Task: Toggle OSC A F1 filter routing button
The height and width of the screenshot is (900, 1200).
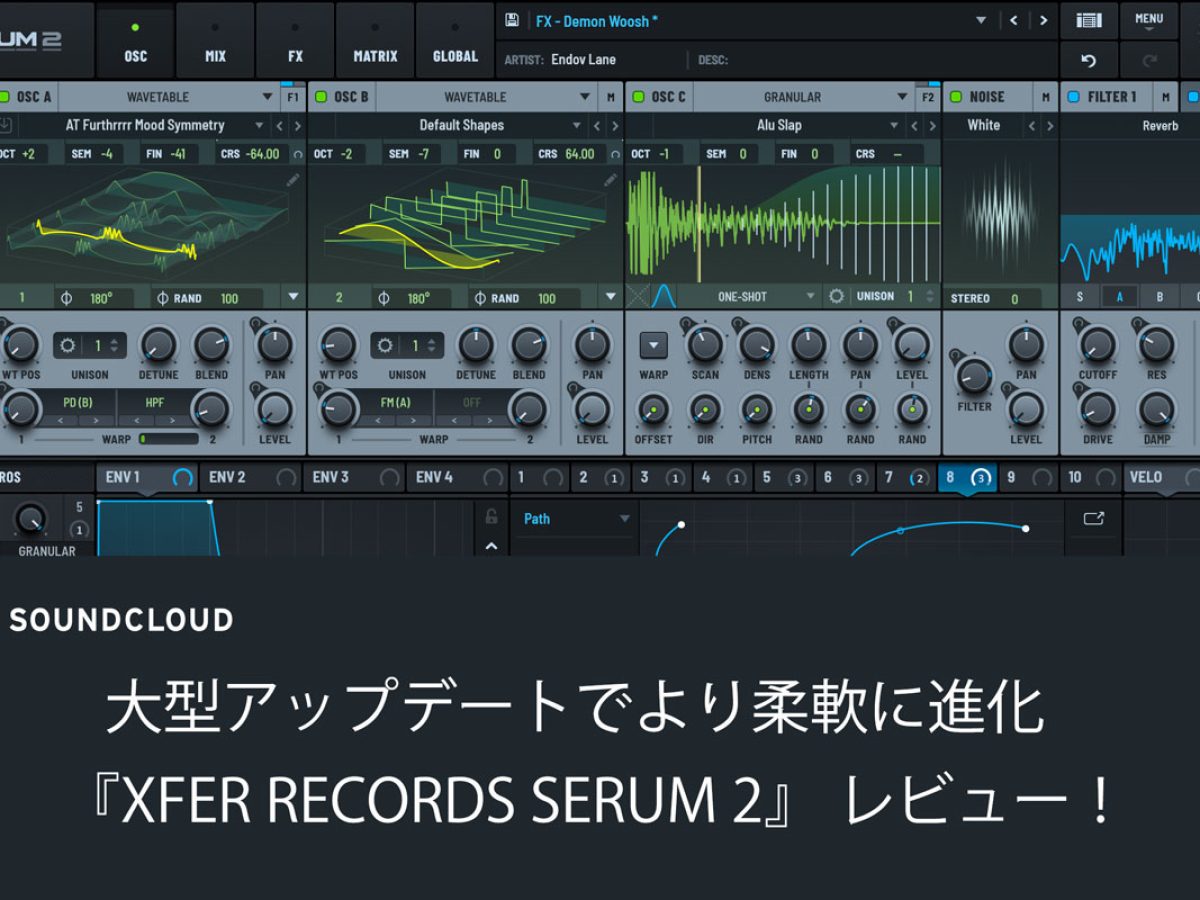Action: click(292, 97)
